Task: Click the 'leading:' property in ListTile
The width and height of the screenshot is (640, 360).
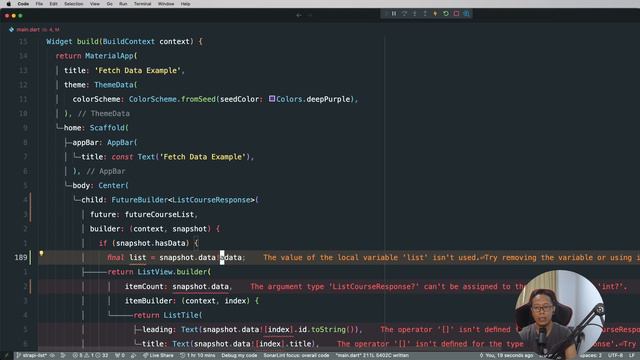Action: (x=158, y=330)
